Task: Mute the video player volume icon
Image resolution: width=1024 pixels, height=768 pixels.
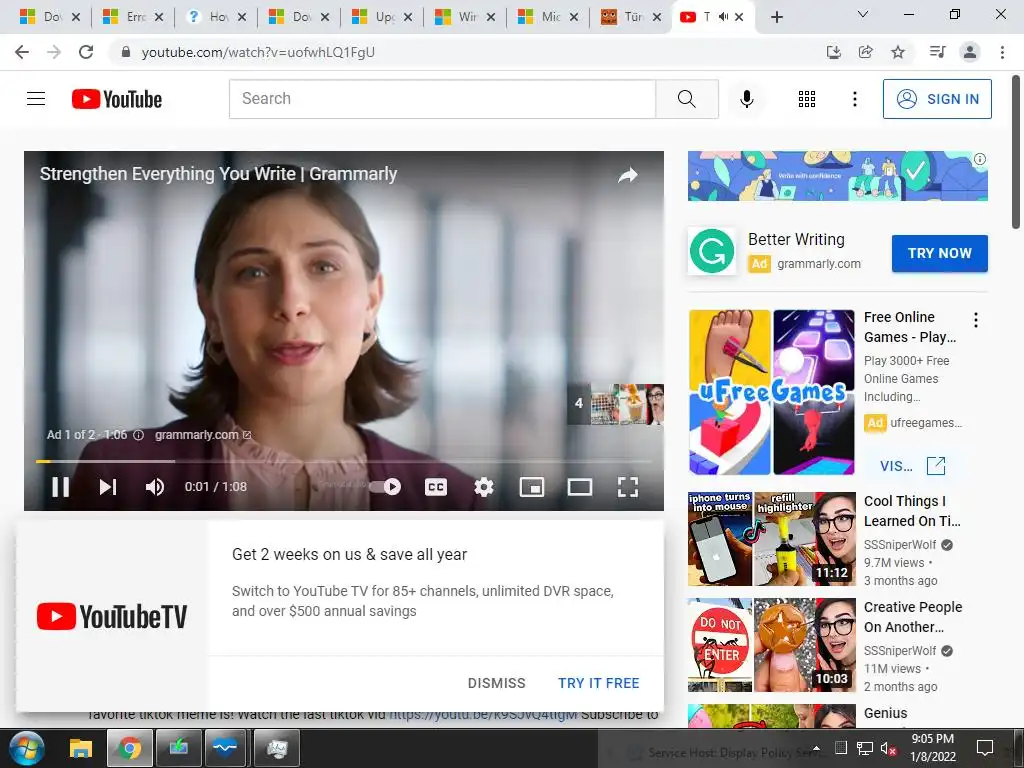Action: click(x=155, y=487)
